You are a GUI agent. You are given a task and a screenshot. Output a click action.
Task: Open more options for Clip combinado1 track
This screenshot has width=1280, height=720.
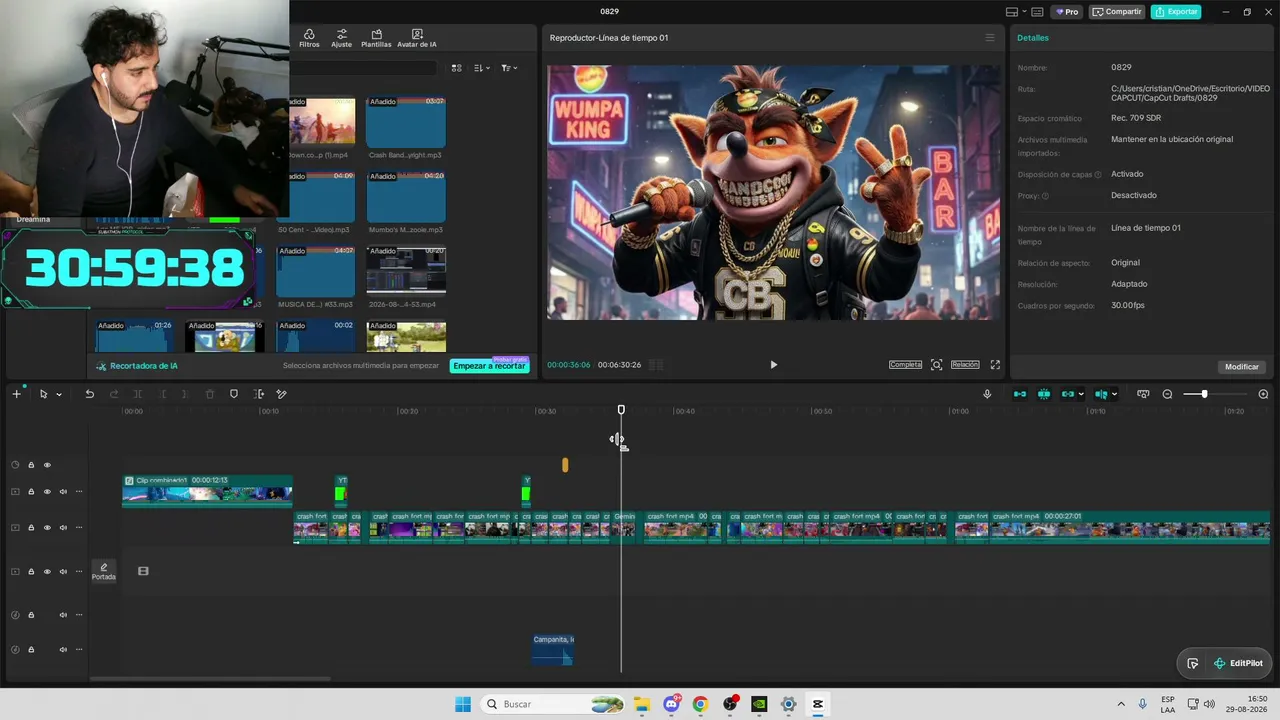click(78, 492)
